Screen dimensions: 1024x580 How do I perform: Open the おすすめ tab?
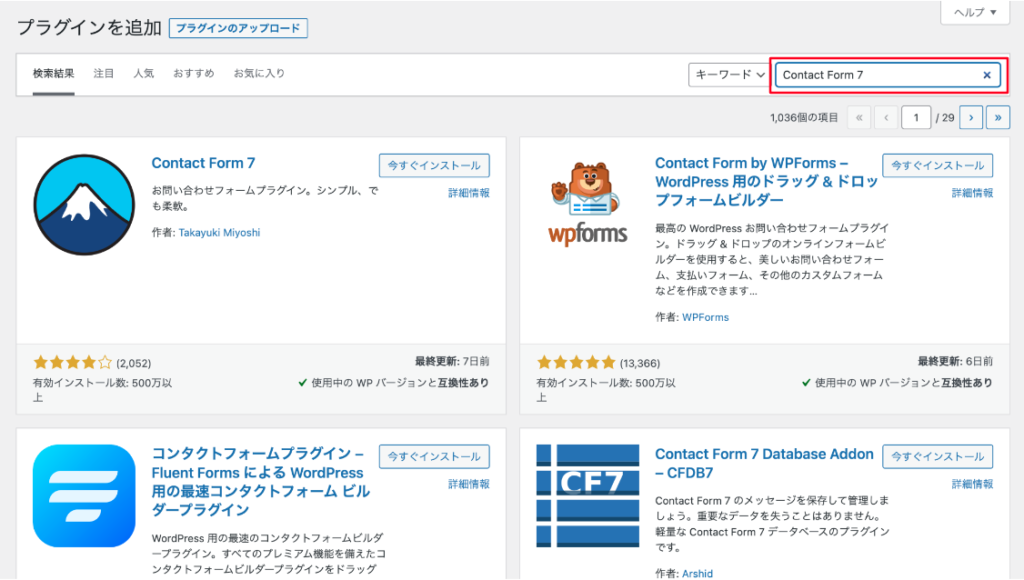point(193,74)
